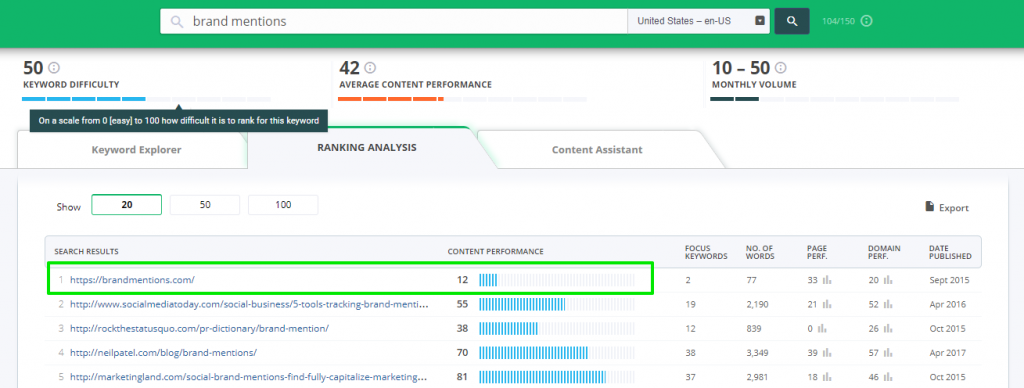This screenshot has height=388, width=1024.
Task: Open the marketingland.com search result link
Action: [249, 377]
